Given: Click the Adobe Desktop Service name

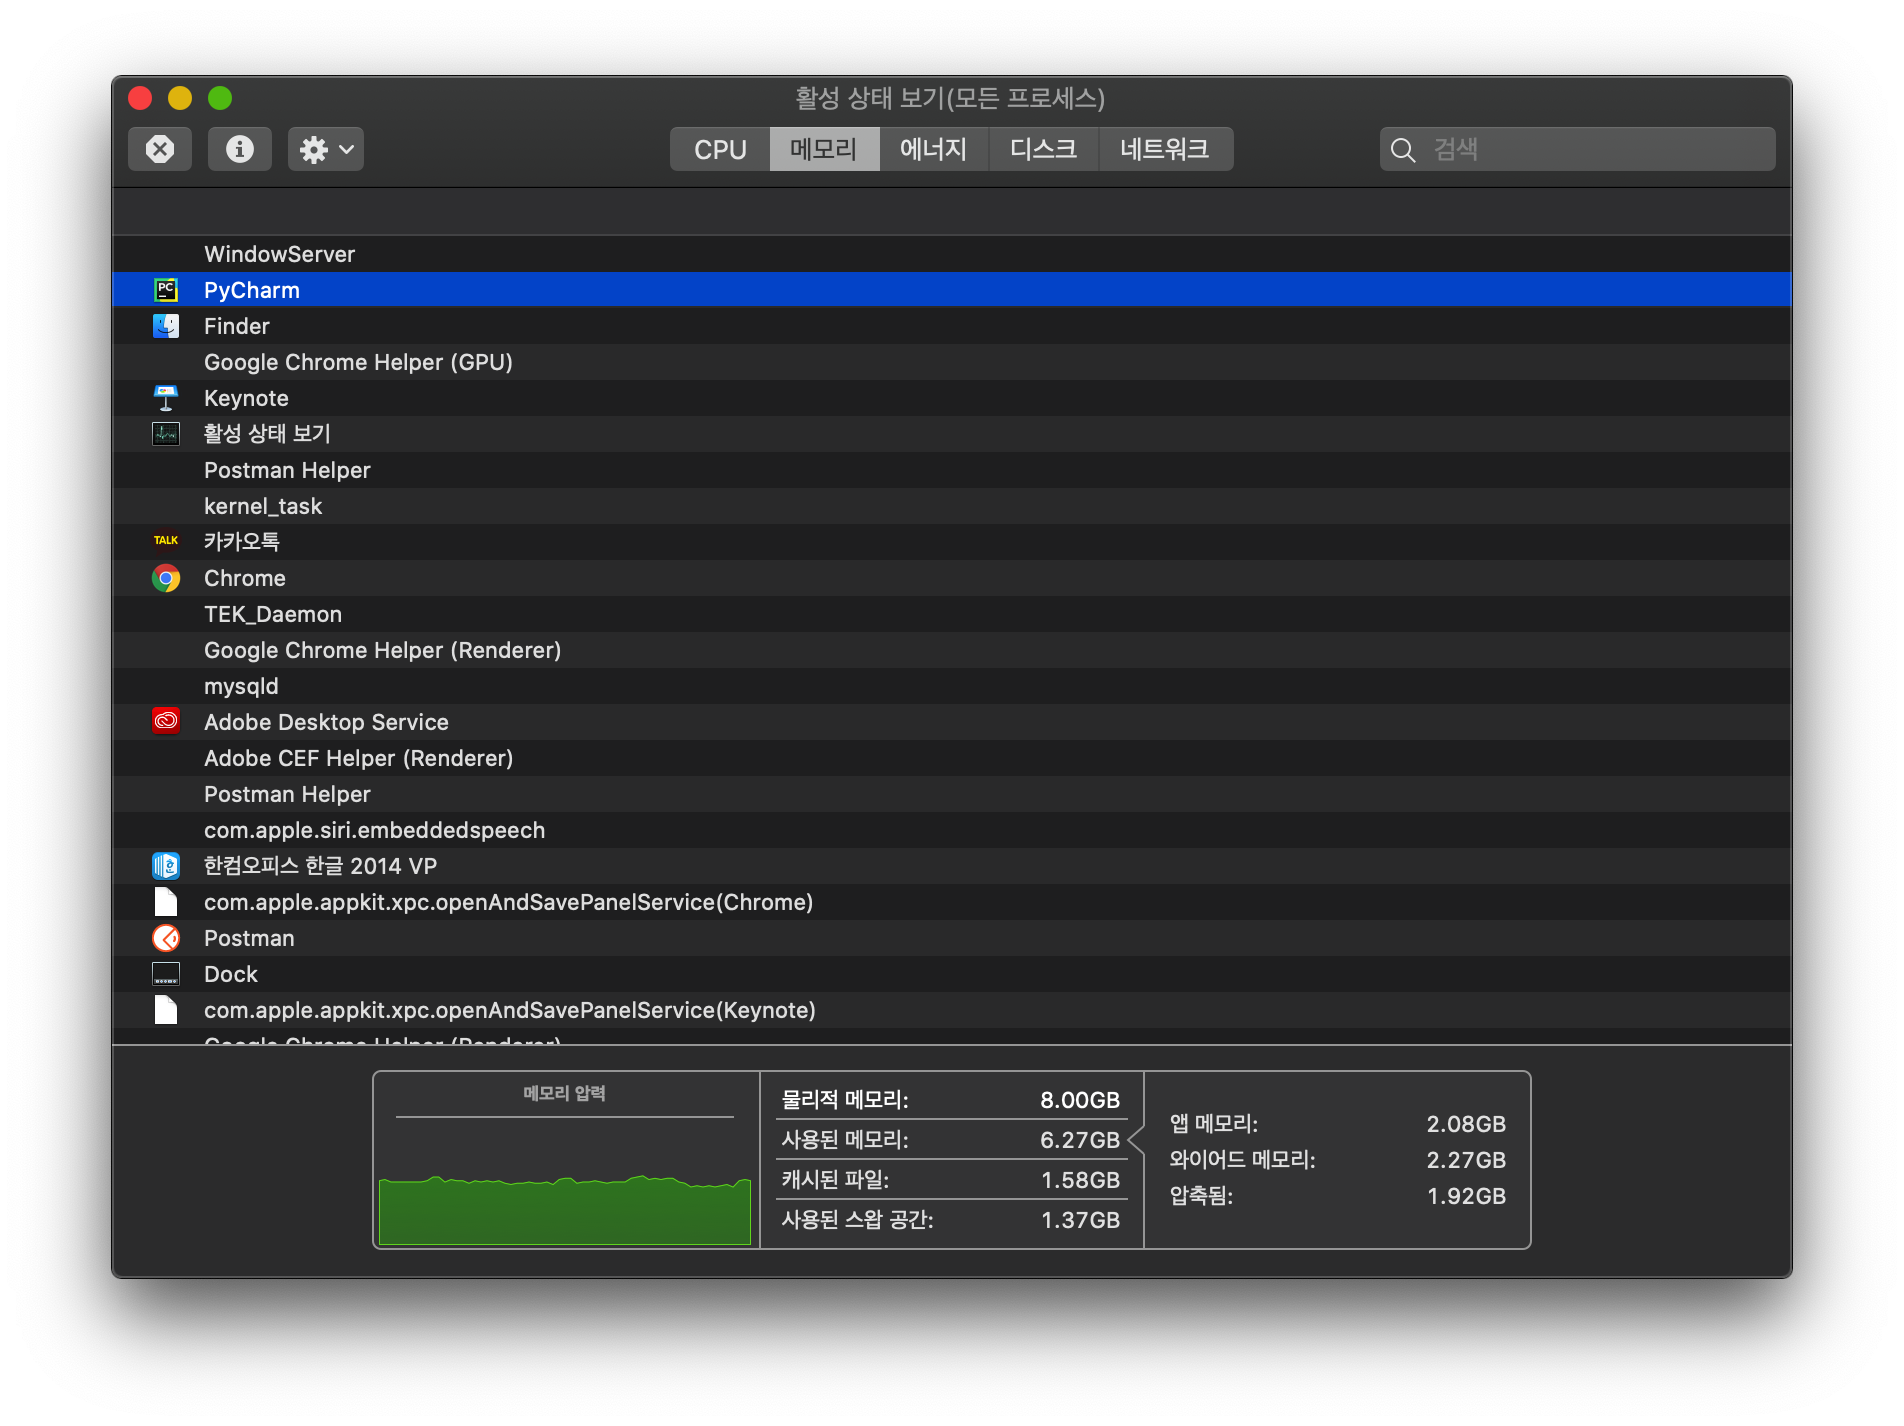Looking at the screenshot, I should click(x=326, y=722).
